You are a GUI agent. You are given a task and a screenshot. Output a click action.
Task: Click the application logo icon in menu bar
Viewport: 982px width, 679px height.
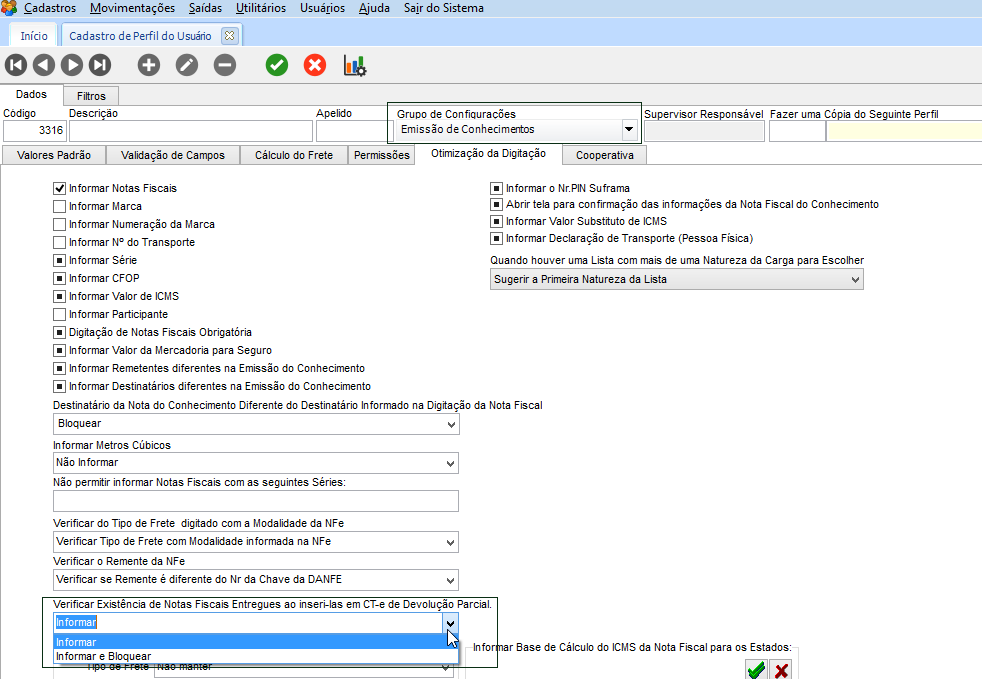point(9,8)
